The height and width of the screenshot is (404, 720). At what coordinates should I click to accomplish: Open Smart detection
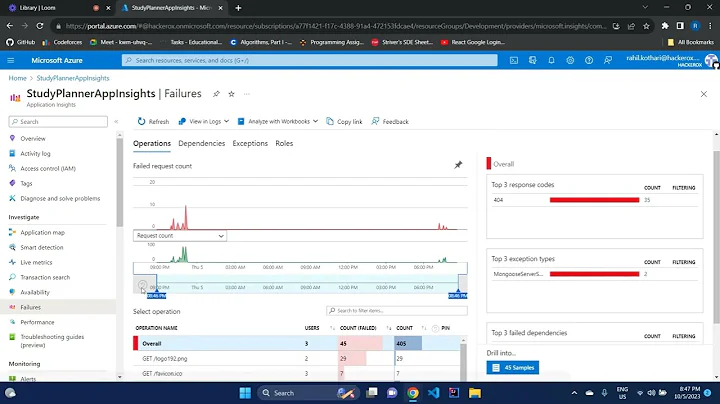[x=42, y=247]
